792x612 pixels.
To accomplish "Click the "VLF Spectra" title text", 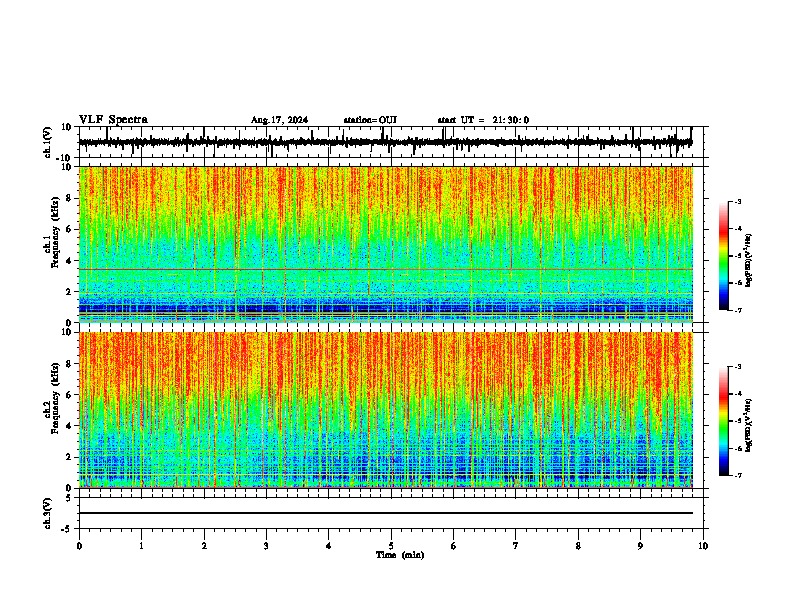I will click(113, 120).
